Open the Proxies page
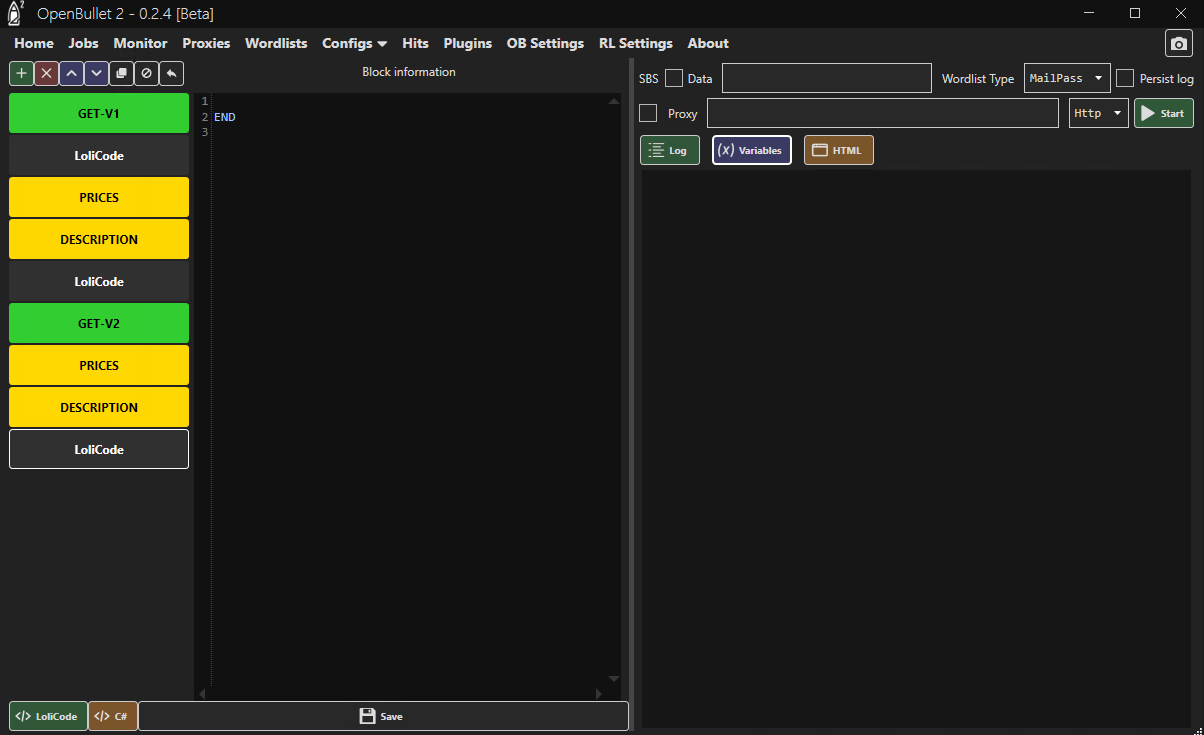1204x735 pixels. point(206,43)
